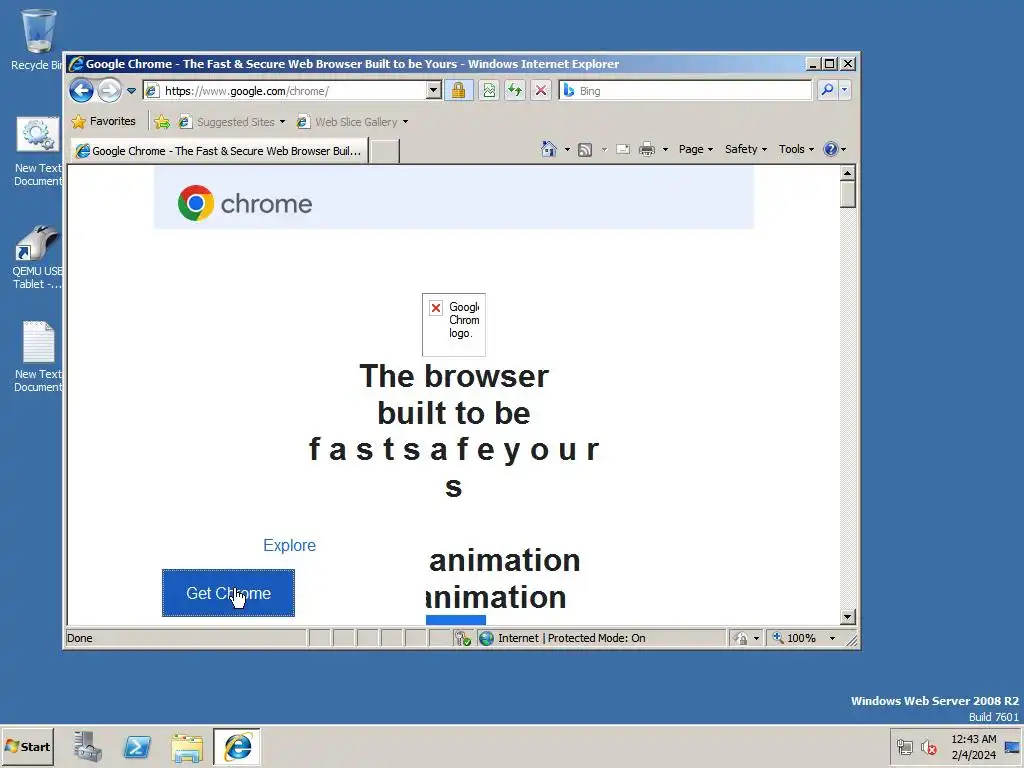This screenshot has height=768, width=1024.
Task: Select the QEMU USB Tablet shortcut
Action: [x=38, y=257]
